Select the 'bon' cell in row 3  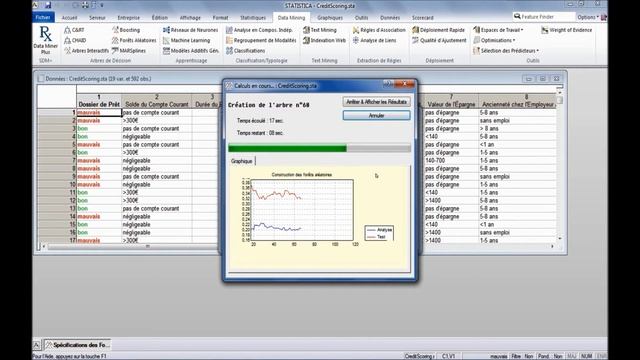click(x=99, y=129)
